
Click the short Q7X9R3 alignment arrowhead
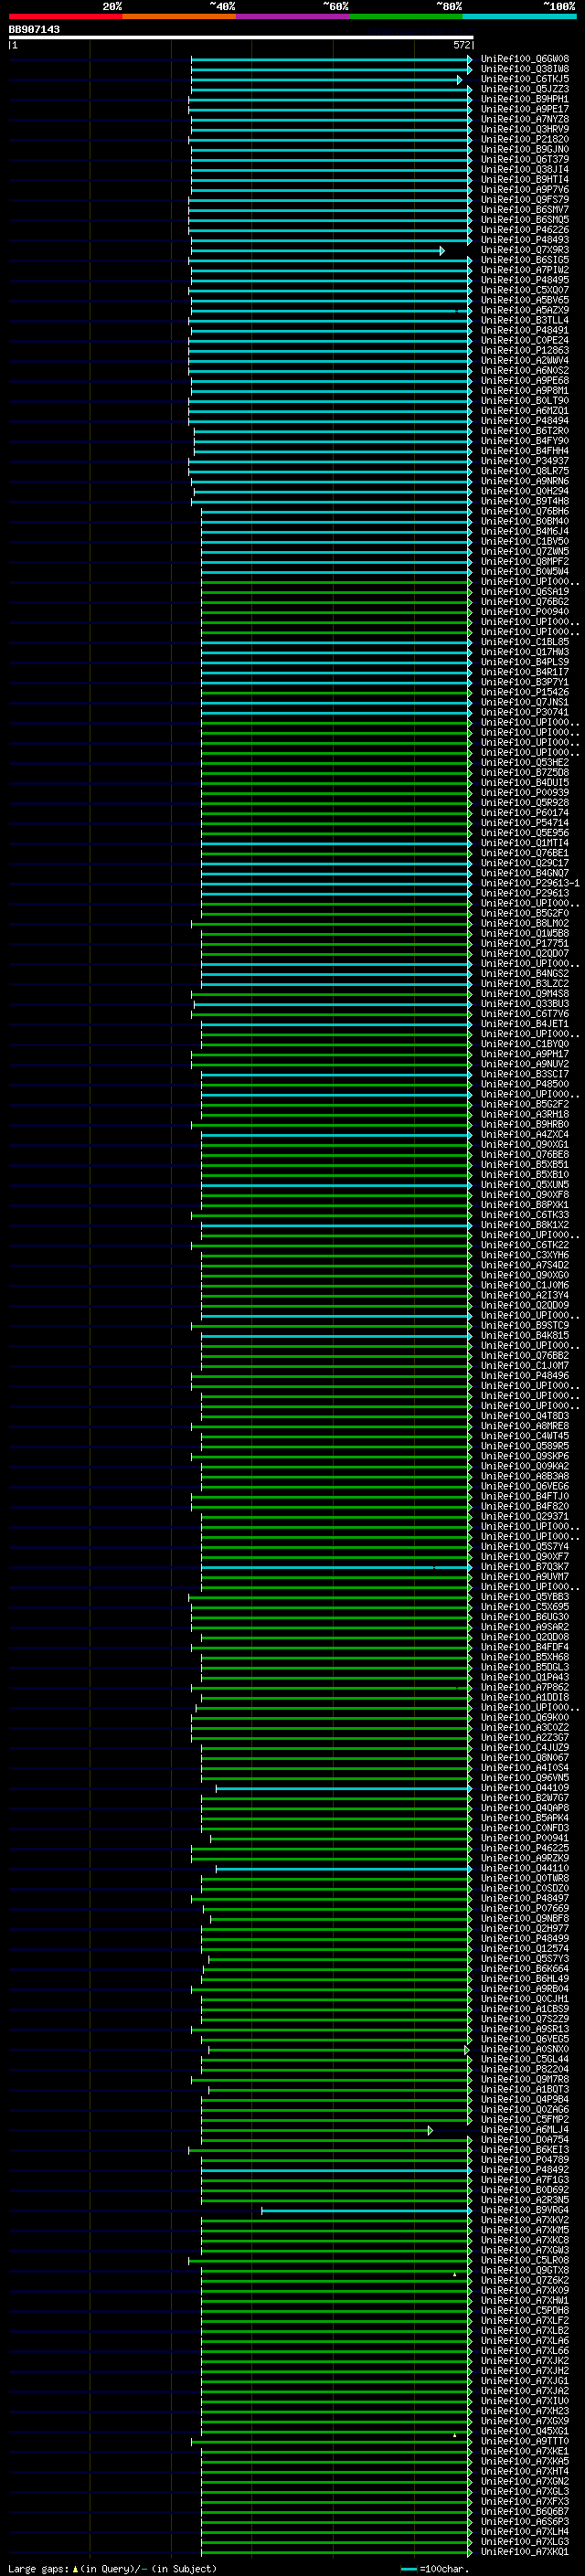click(x=442, y=250)
